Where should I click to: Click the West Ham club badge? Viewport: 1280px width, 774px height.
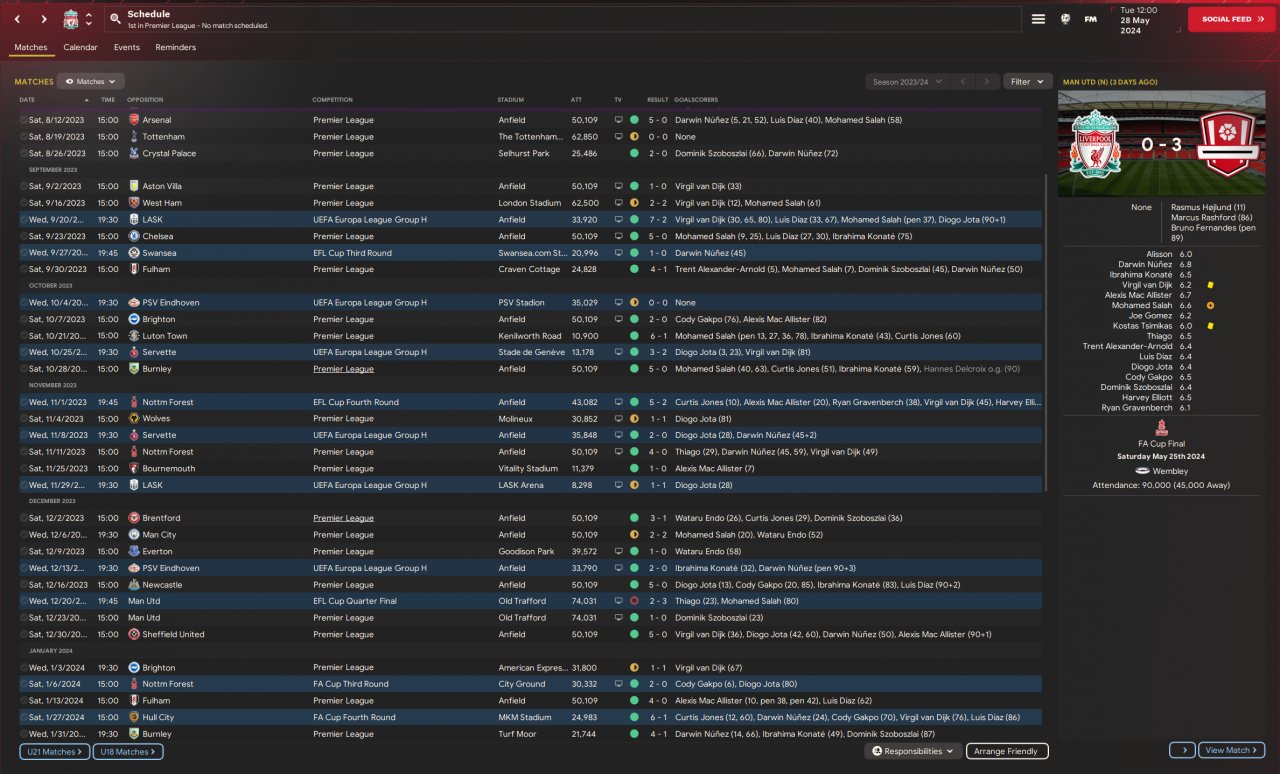coord(134,203)
